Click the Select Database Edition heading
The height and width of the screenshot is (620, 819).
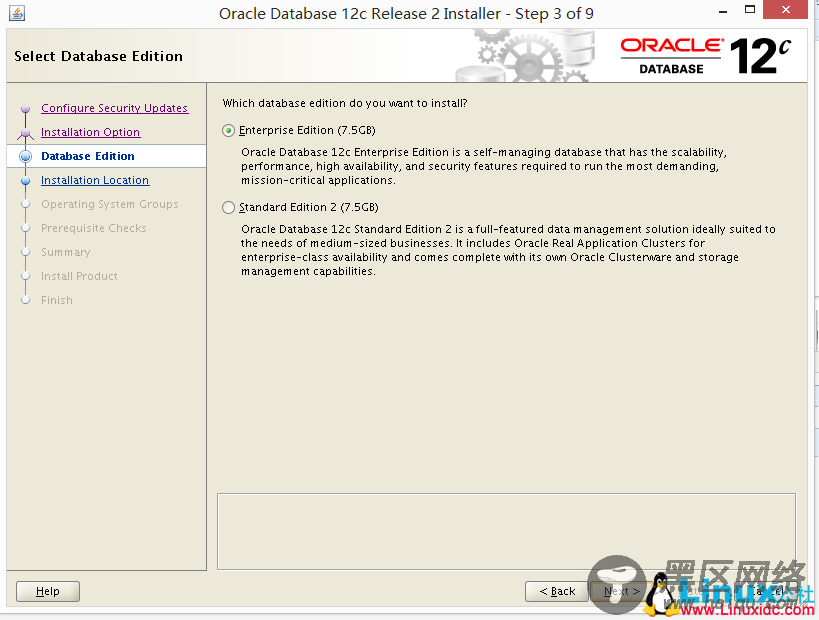click(x=98, y=56)
